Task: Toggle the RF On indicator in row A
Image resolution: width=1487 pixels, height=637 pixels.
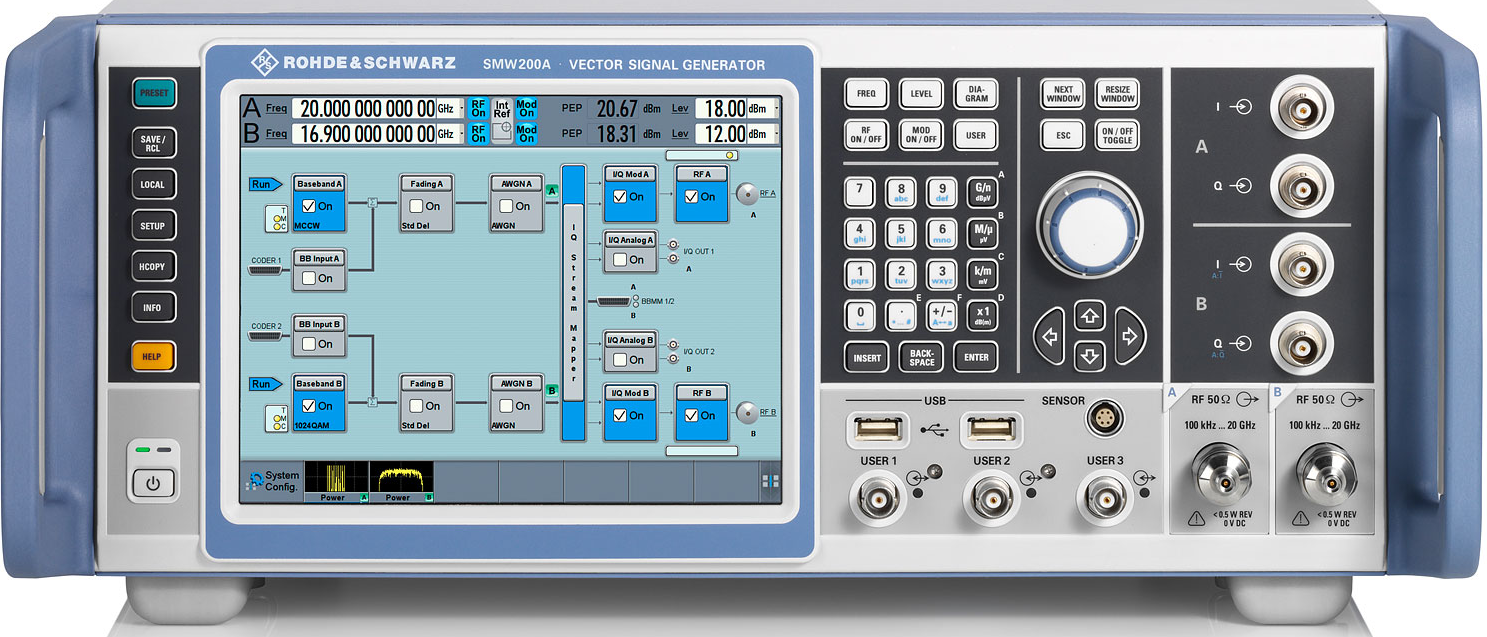Action: pyautogui.click(x=479, y=108)
